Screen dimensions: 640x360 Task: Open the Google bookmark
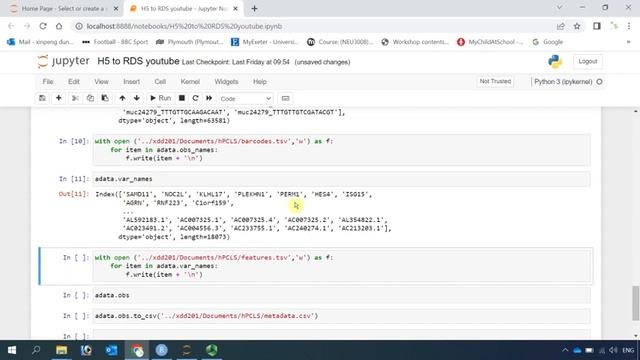[548, 42]
